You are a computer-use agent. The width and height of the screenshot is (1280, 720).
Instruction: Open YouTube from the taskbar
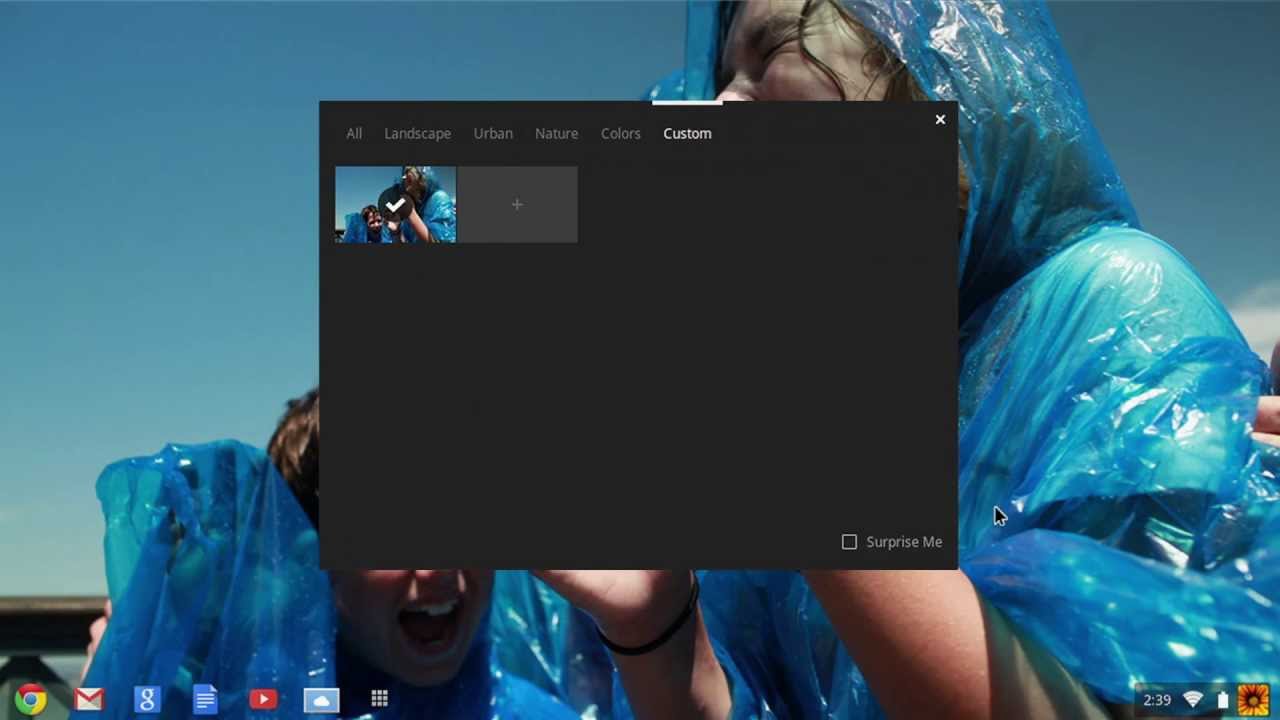pos(262,699)
